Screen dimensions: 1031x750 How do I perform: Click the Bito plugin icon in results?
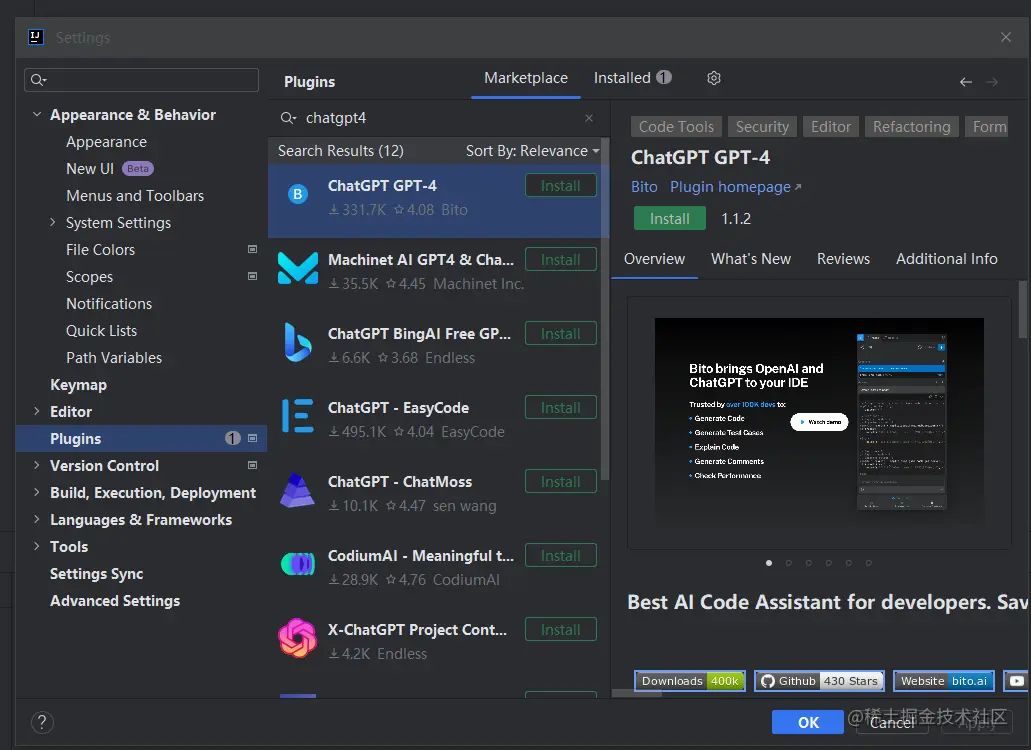[x=298, y=194]
